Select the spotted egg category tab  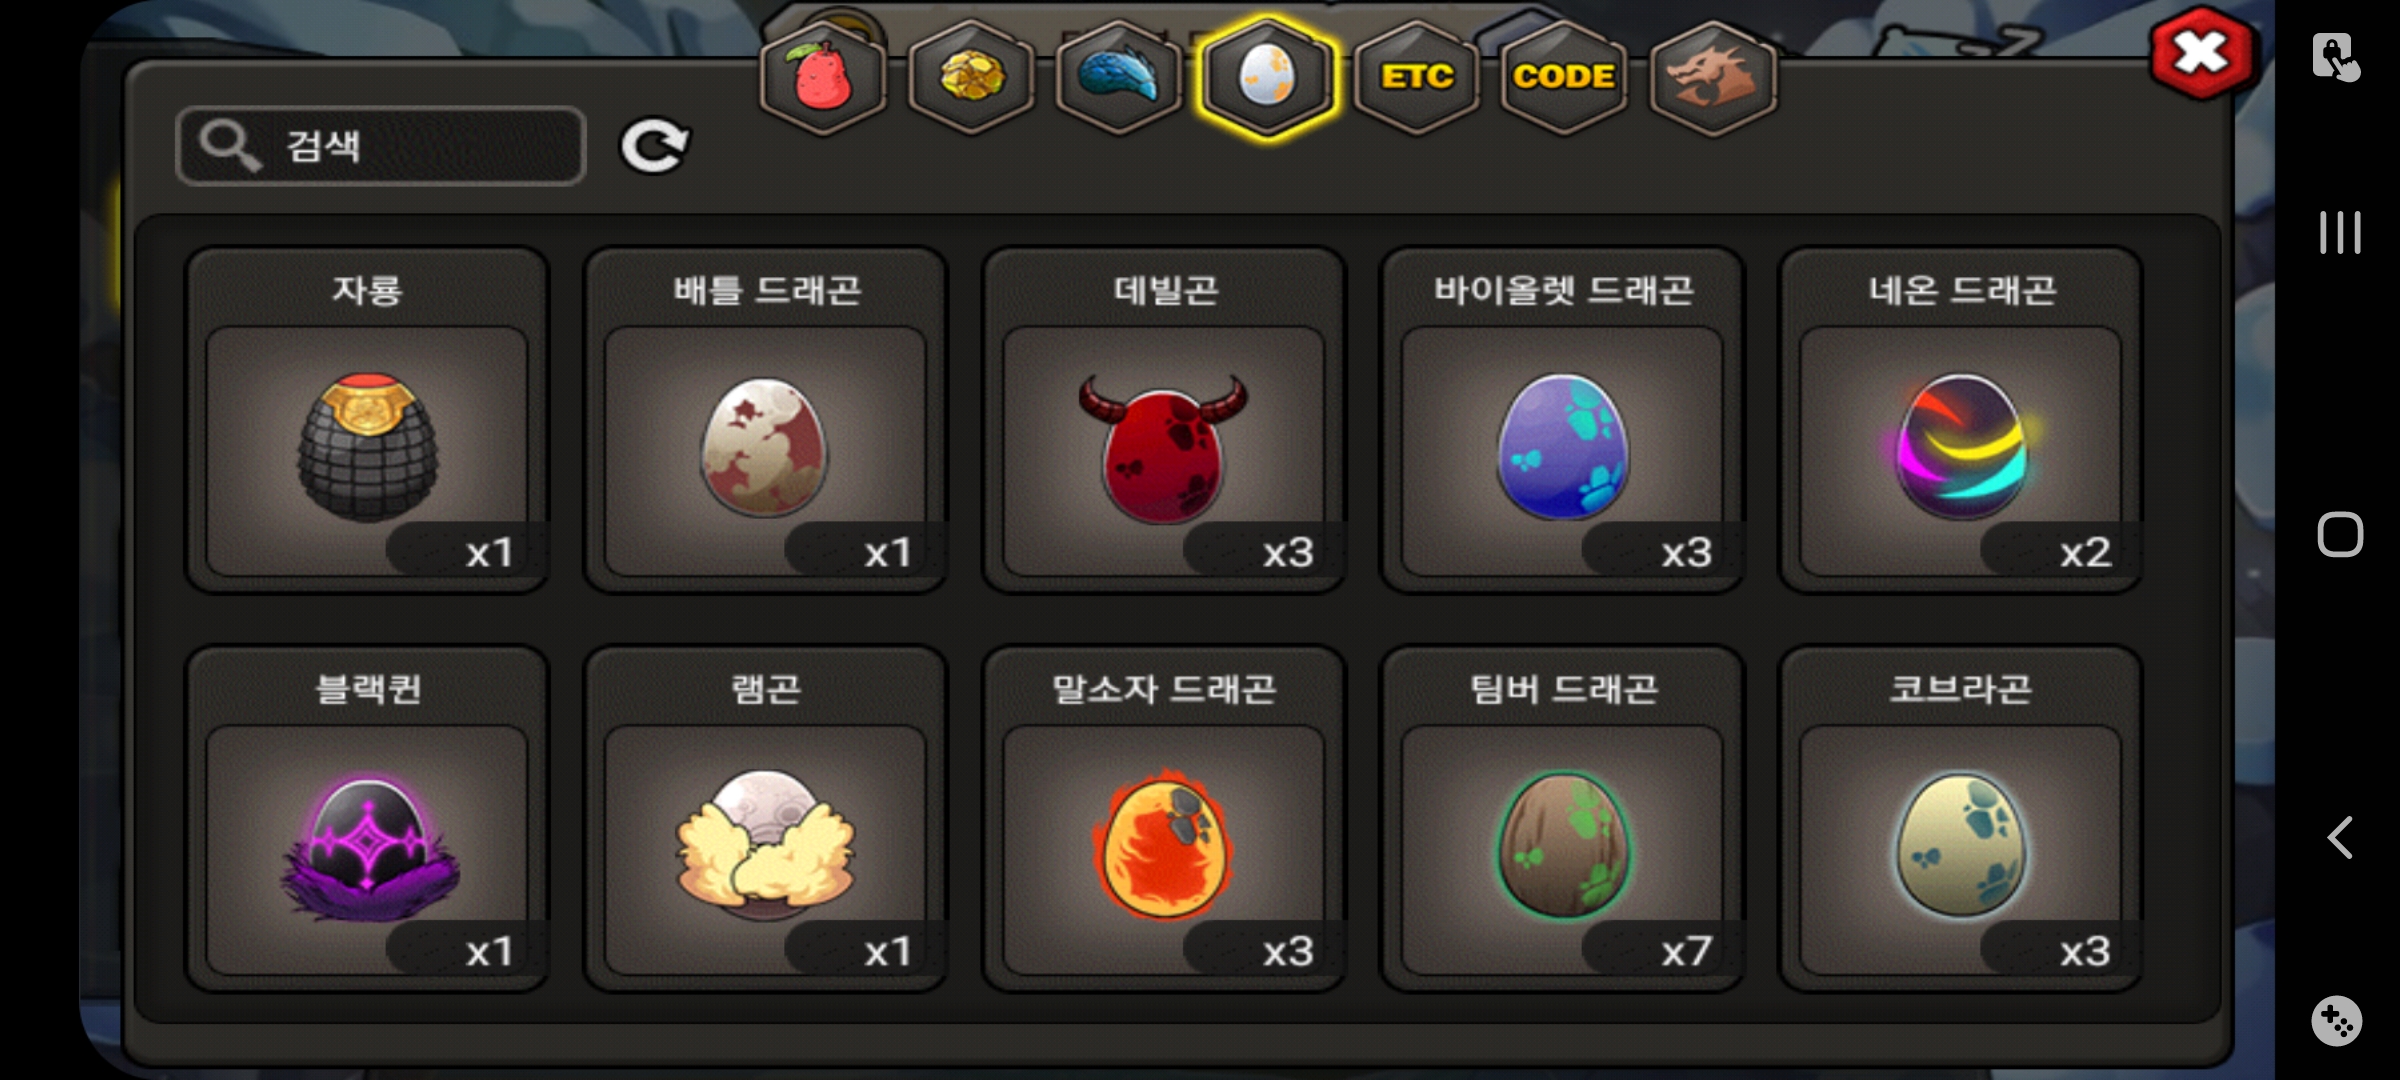[1267, 77]
